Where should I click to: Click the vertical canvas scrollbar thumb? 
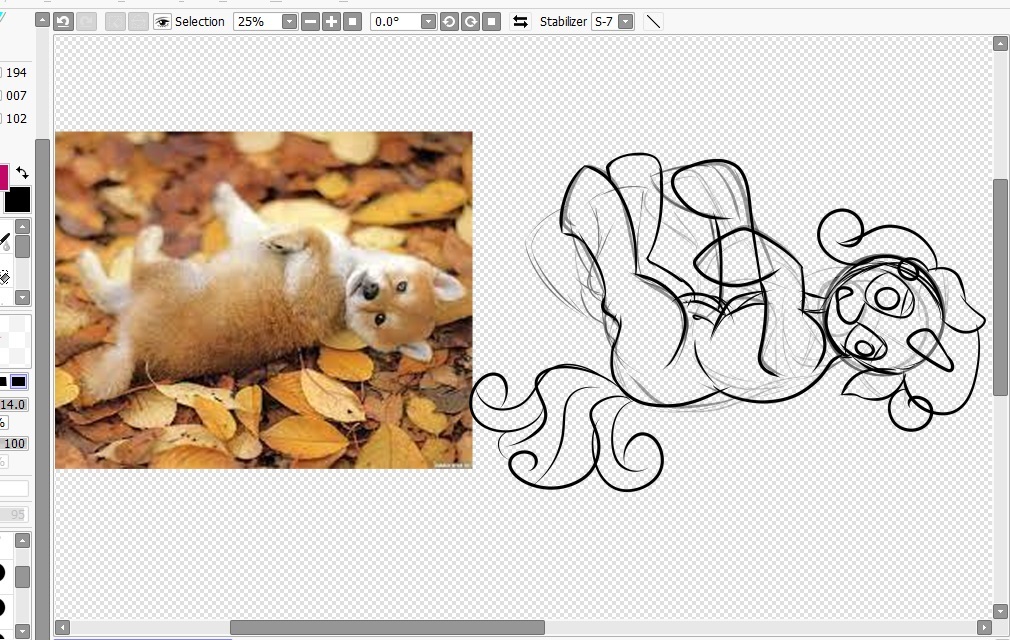[1000, 288]
